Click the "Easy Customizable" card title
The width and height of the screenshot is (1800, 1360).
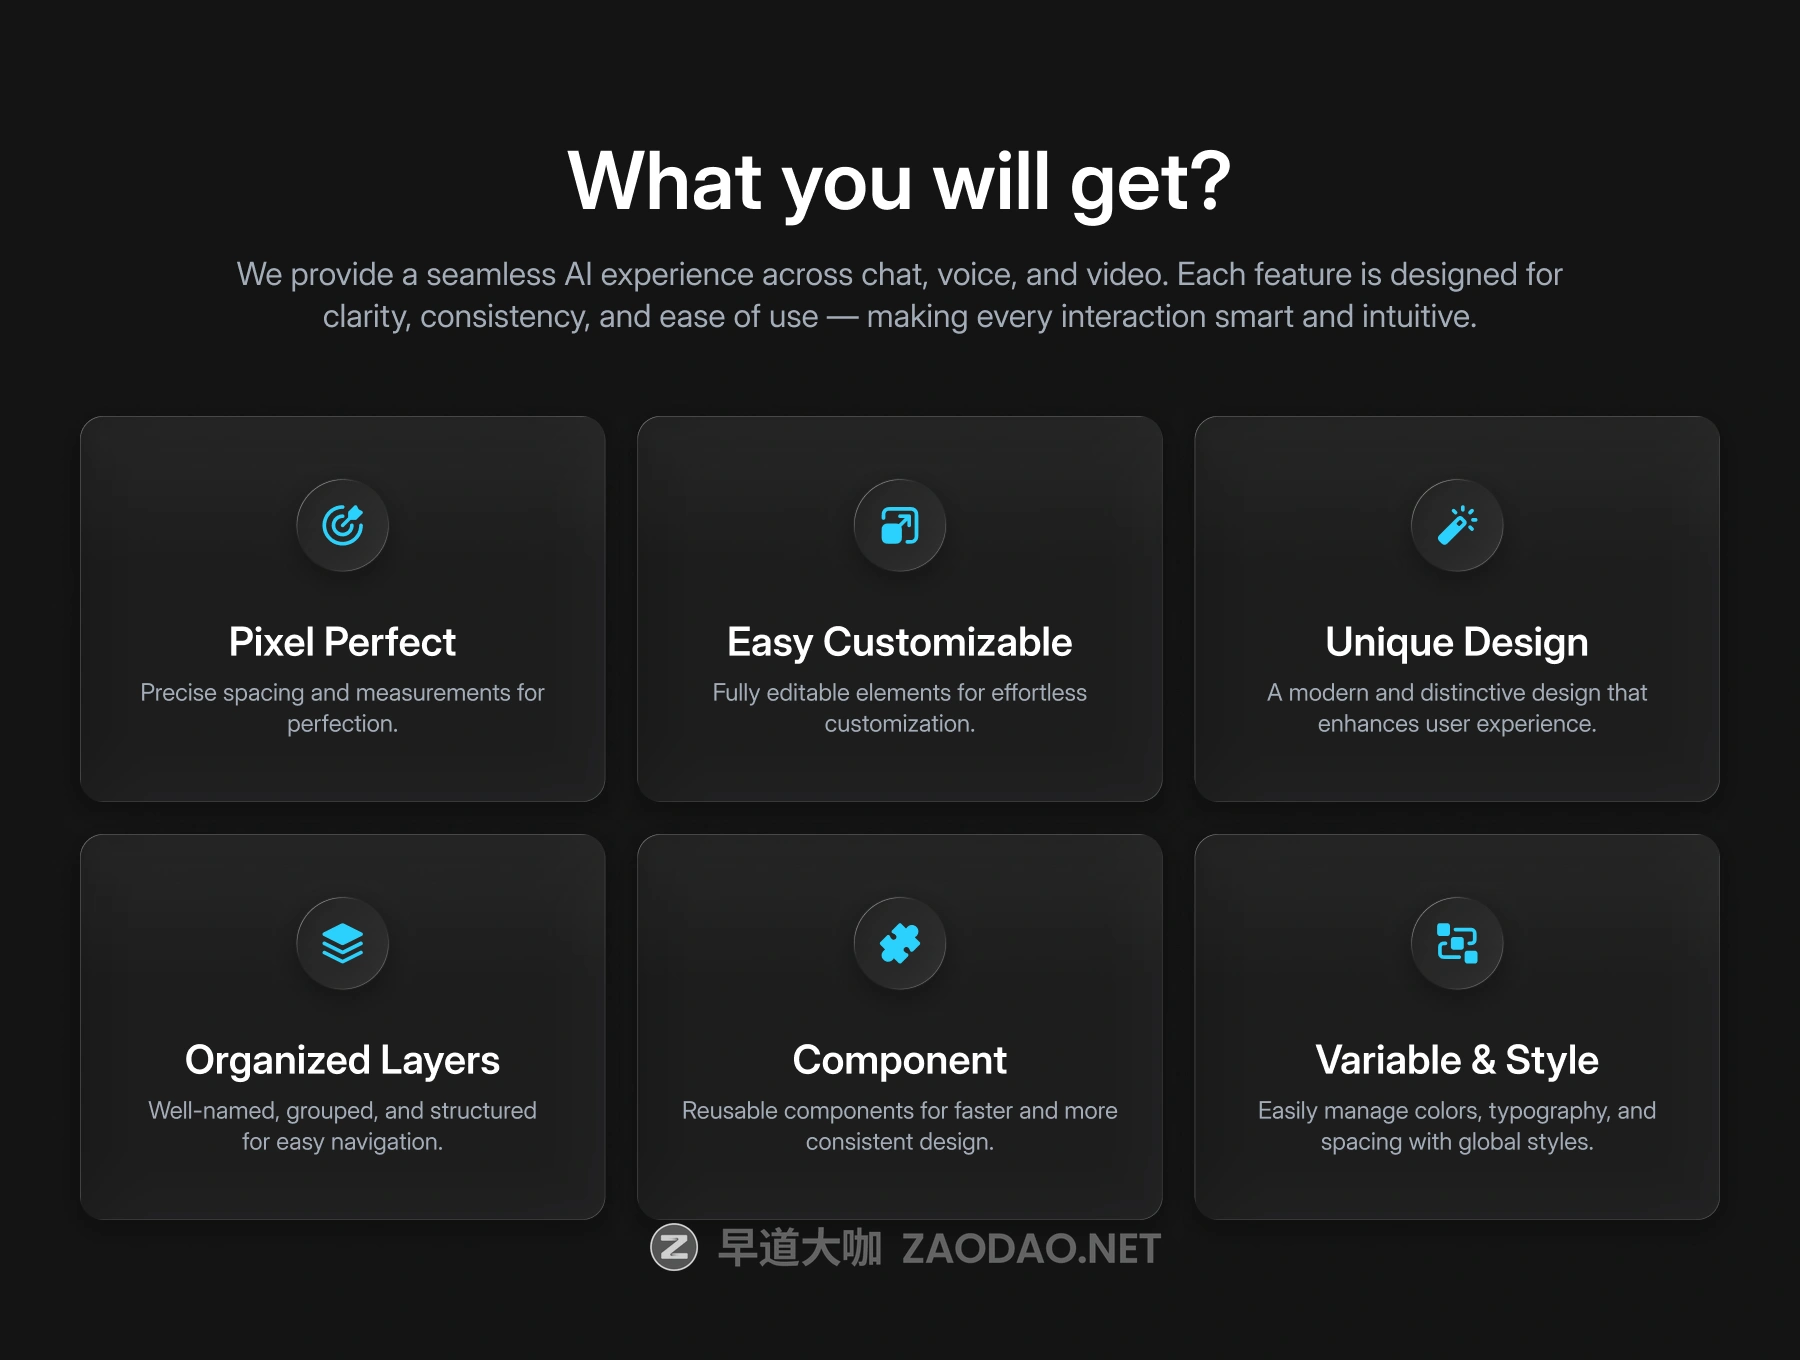click(x=899, y=642)
